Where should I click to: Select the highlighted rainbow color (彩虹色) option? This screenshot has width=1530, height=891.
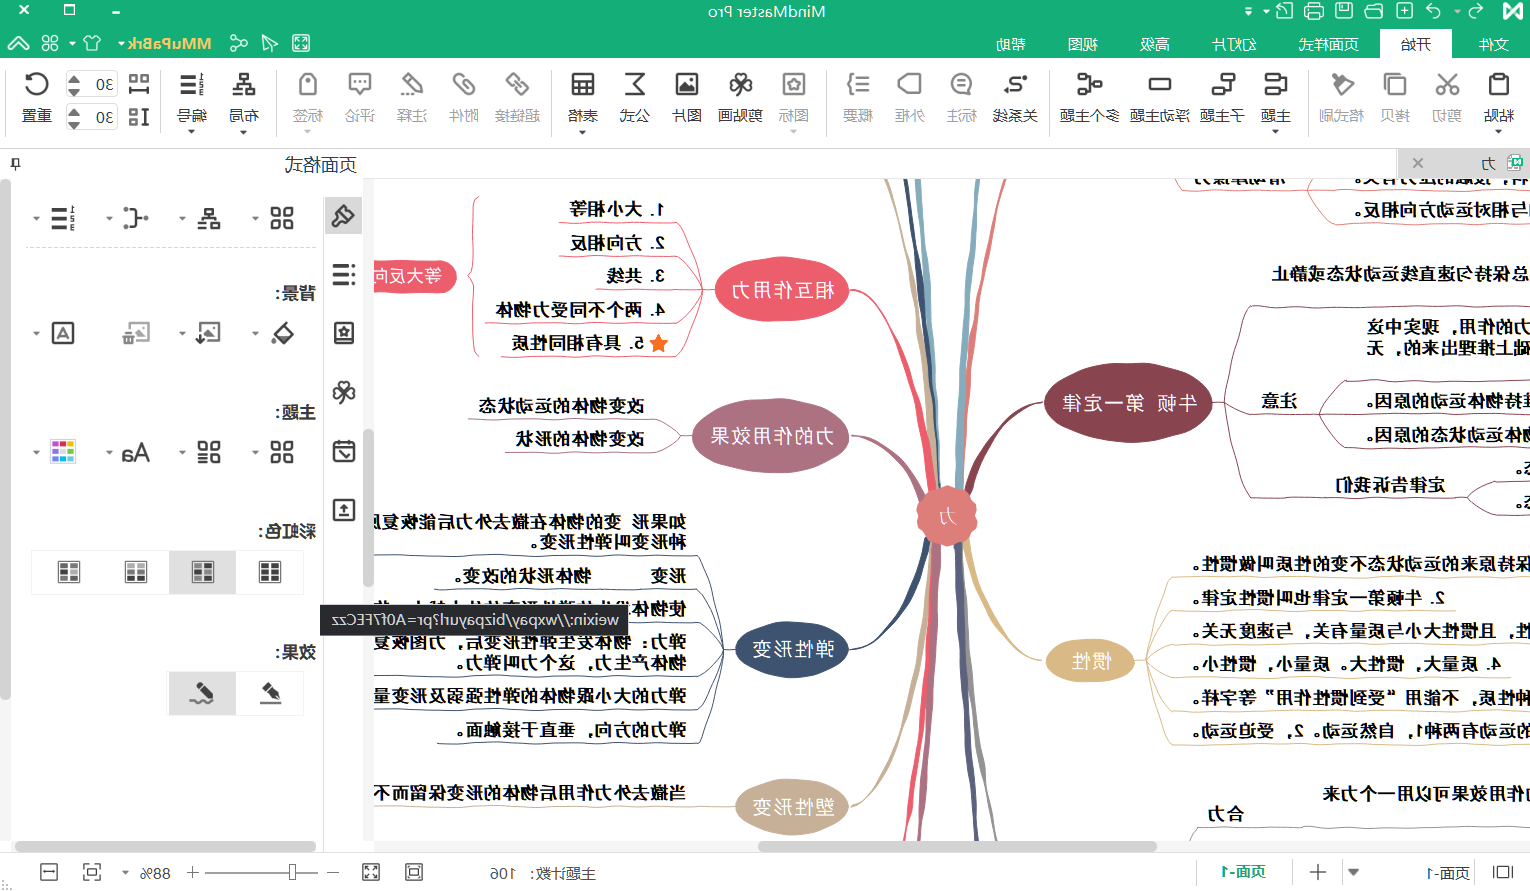[203, 572]
